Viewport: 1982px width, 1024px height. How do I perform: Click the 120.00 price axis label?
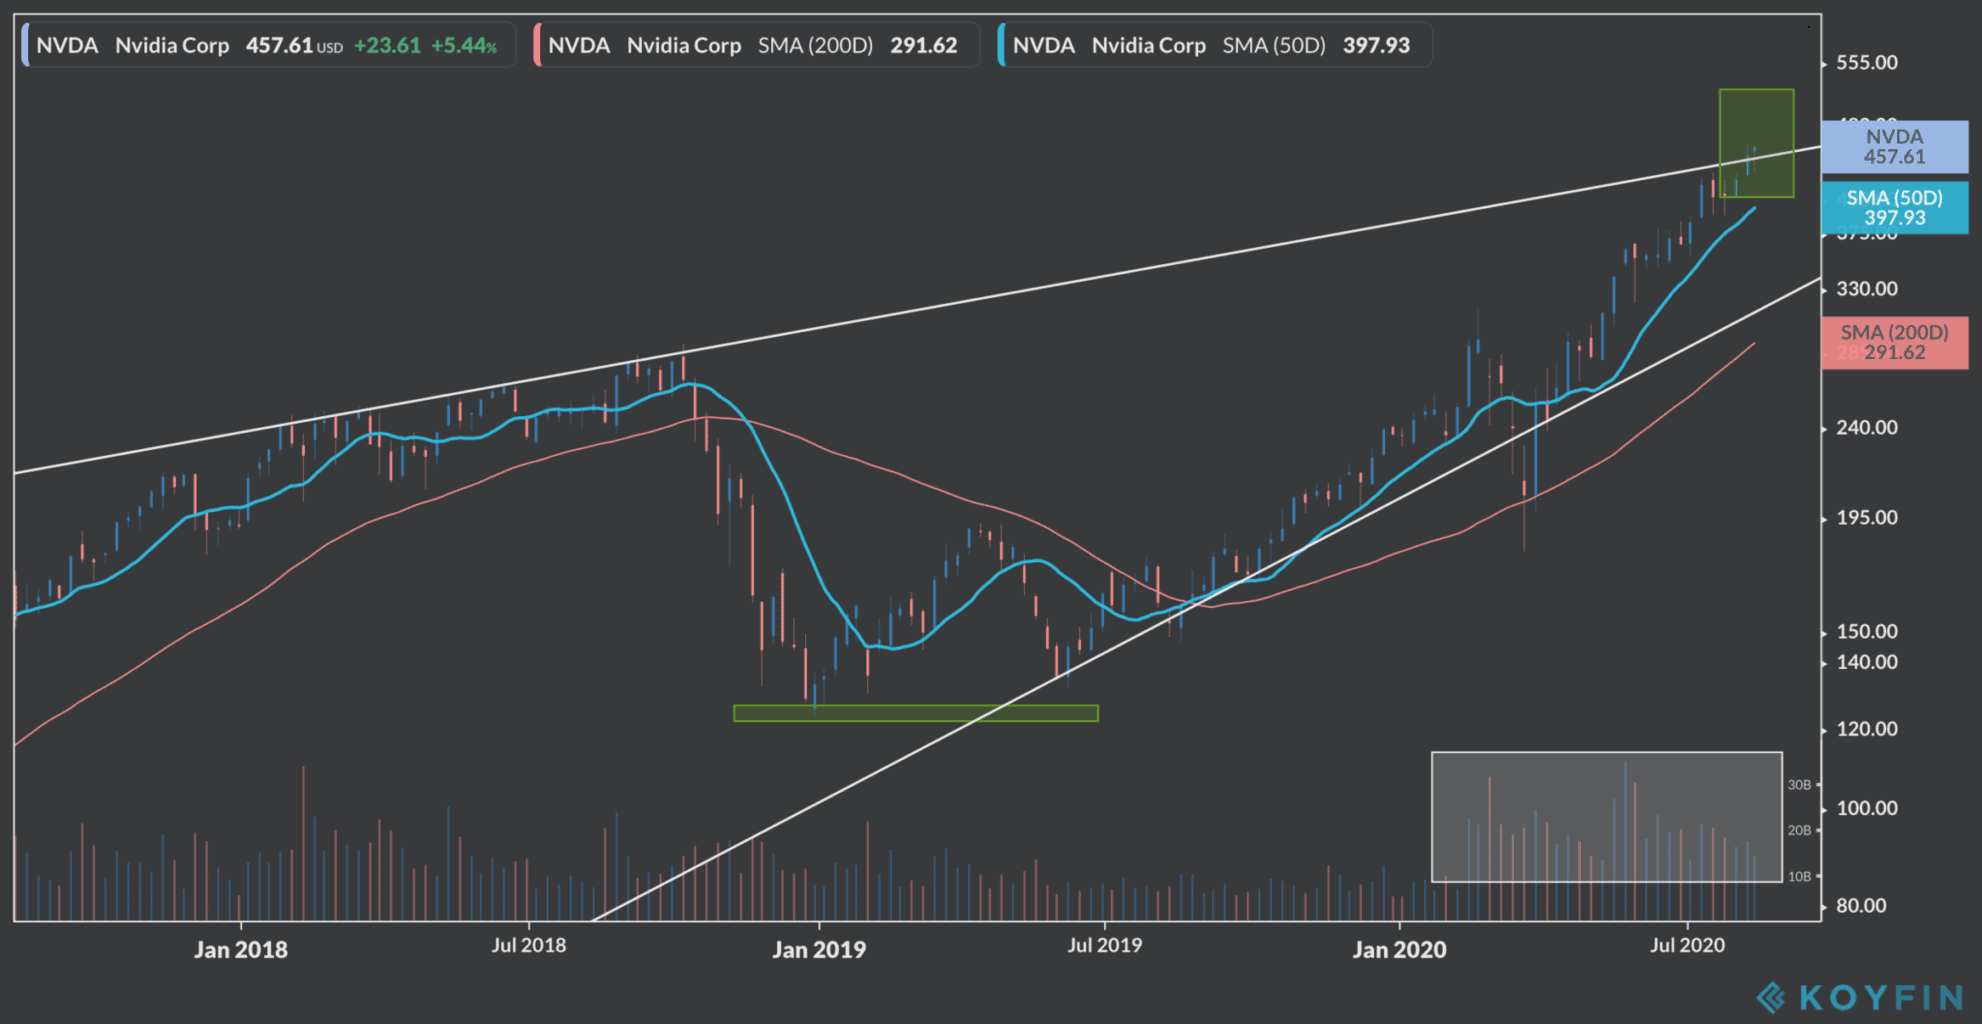coord(1866,729)
